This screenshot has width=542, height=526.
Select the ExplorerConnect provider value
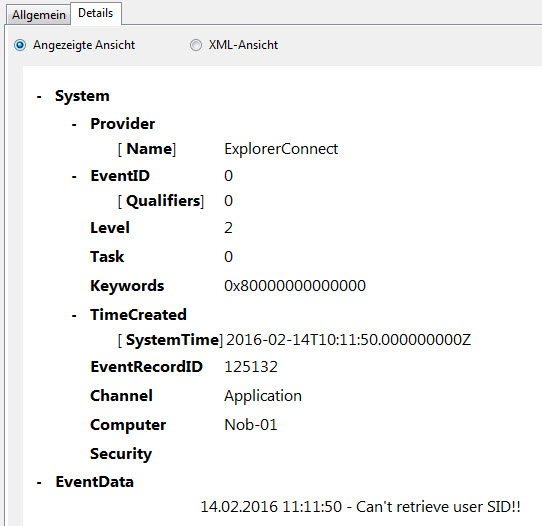pyautogui.click(x=281, y=149)
